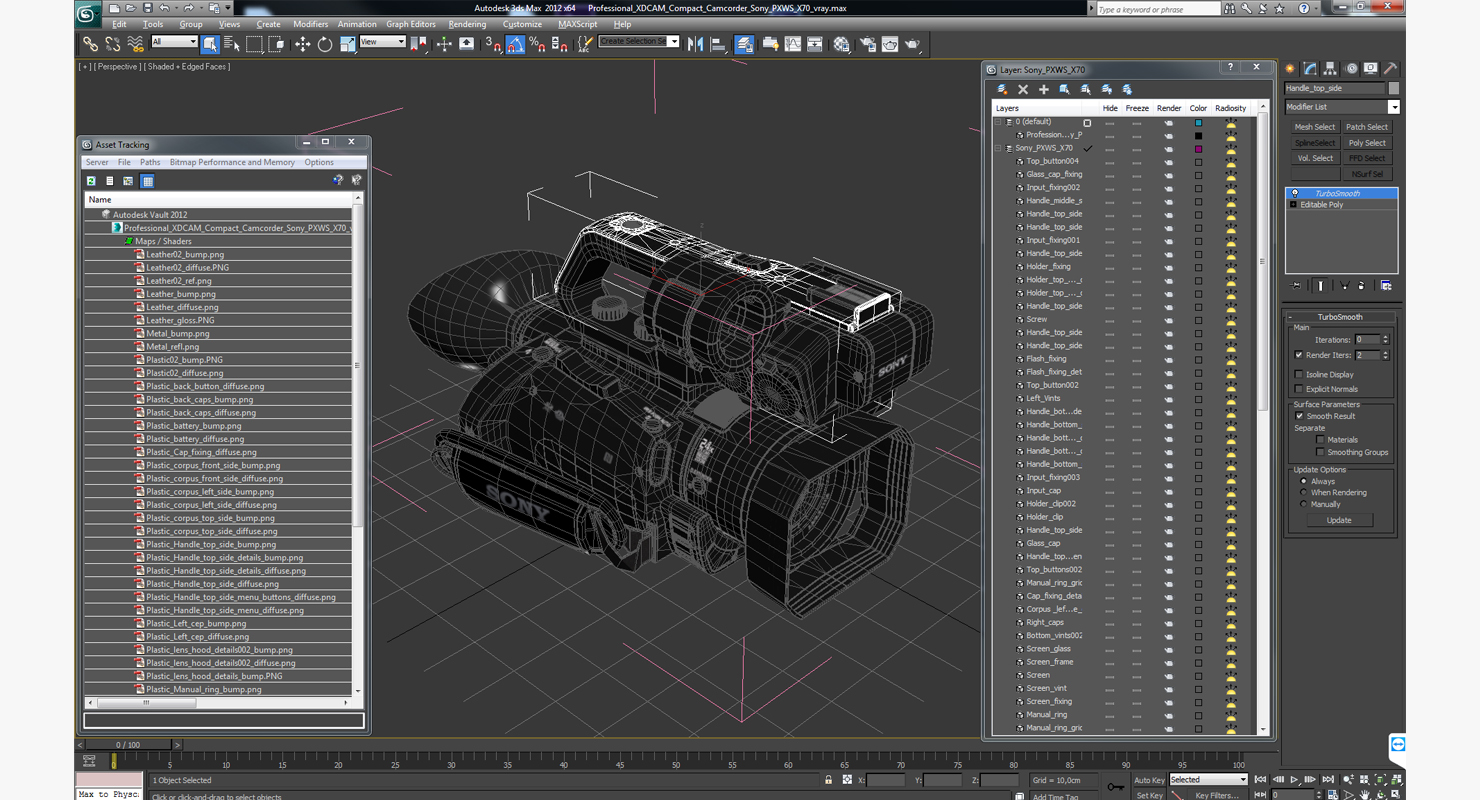This screenshot has height=800, width=1480.
Task: Open Curve Editor from toolbar
Action: [793, 44]
